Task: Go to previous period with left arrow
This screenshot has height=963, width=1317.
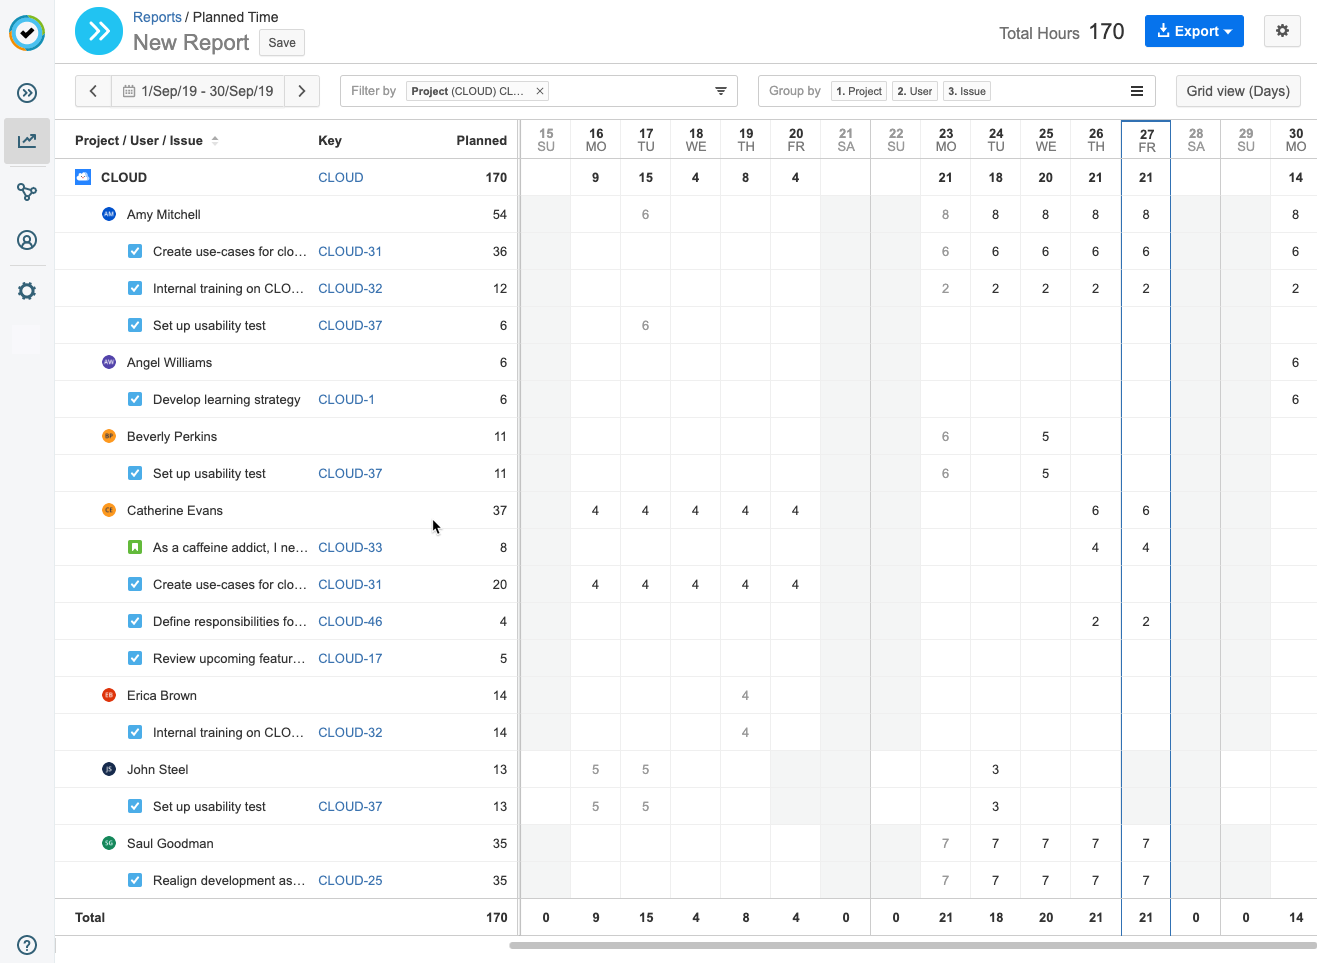Action: tap(93, 91)
